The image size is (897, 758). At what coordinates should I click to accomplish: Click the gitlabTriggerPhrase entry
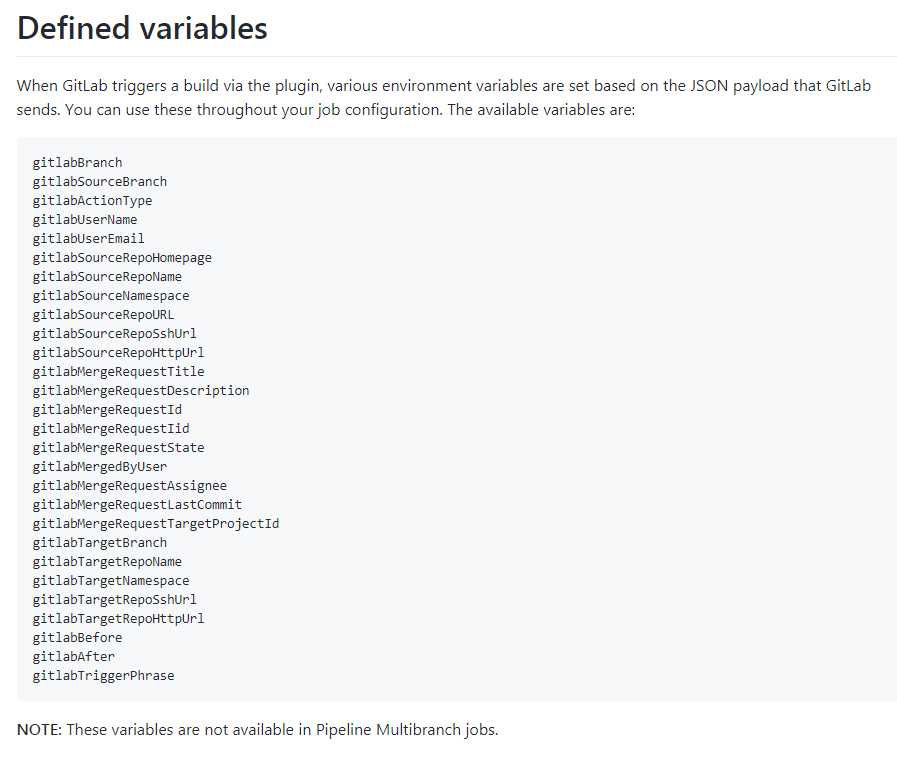[x=104, y=676]
